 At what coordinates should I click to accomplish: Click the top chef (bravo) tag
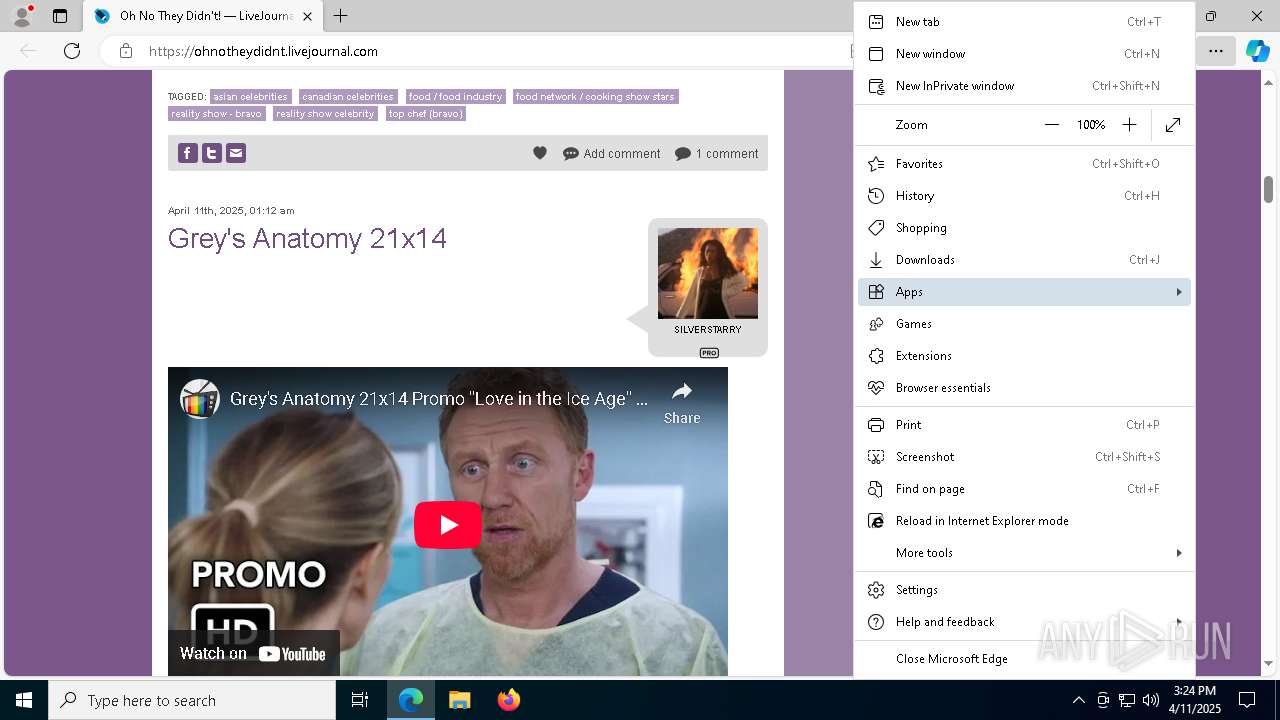coord(426,114)
